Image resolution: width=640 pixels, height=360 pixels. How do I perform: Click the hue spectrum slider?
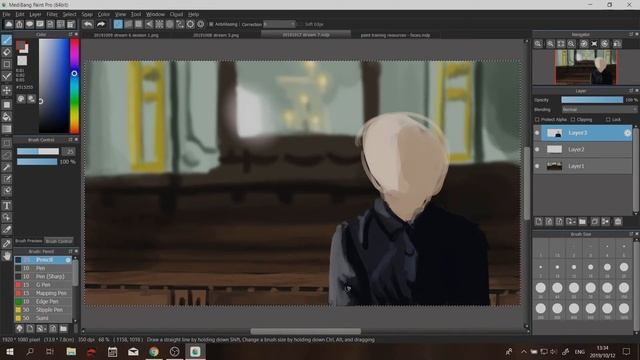coord(74,86)
